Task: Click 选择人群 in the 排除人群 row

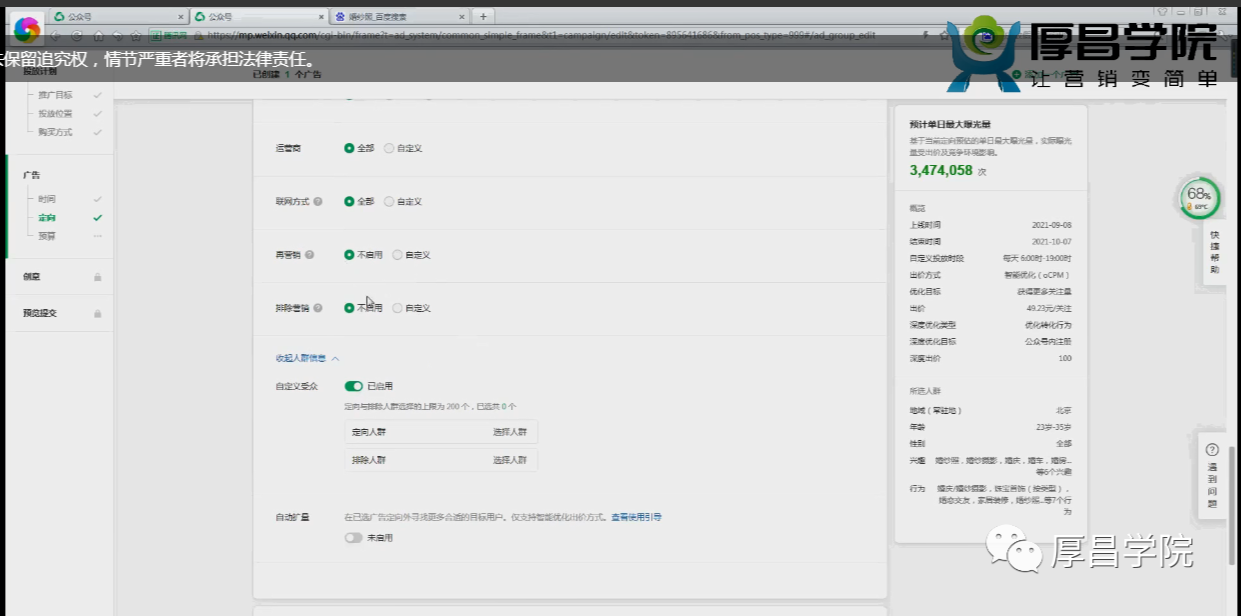Action: click(509, 460)
